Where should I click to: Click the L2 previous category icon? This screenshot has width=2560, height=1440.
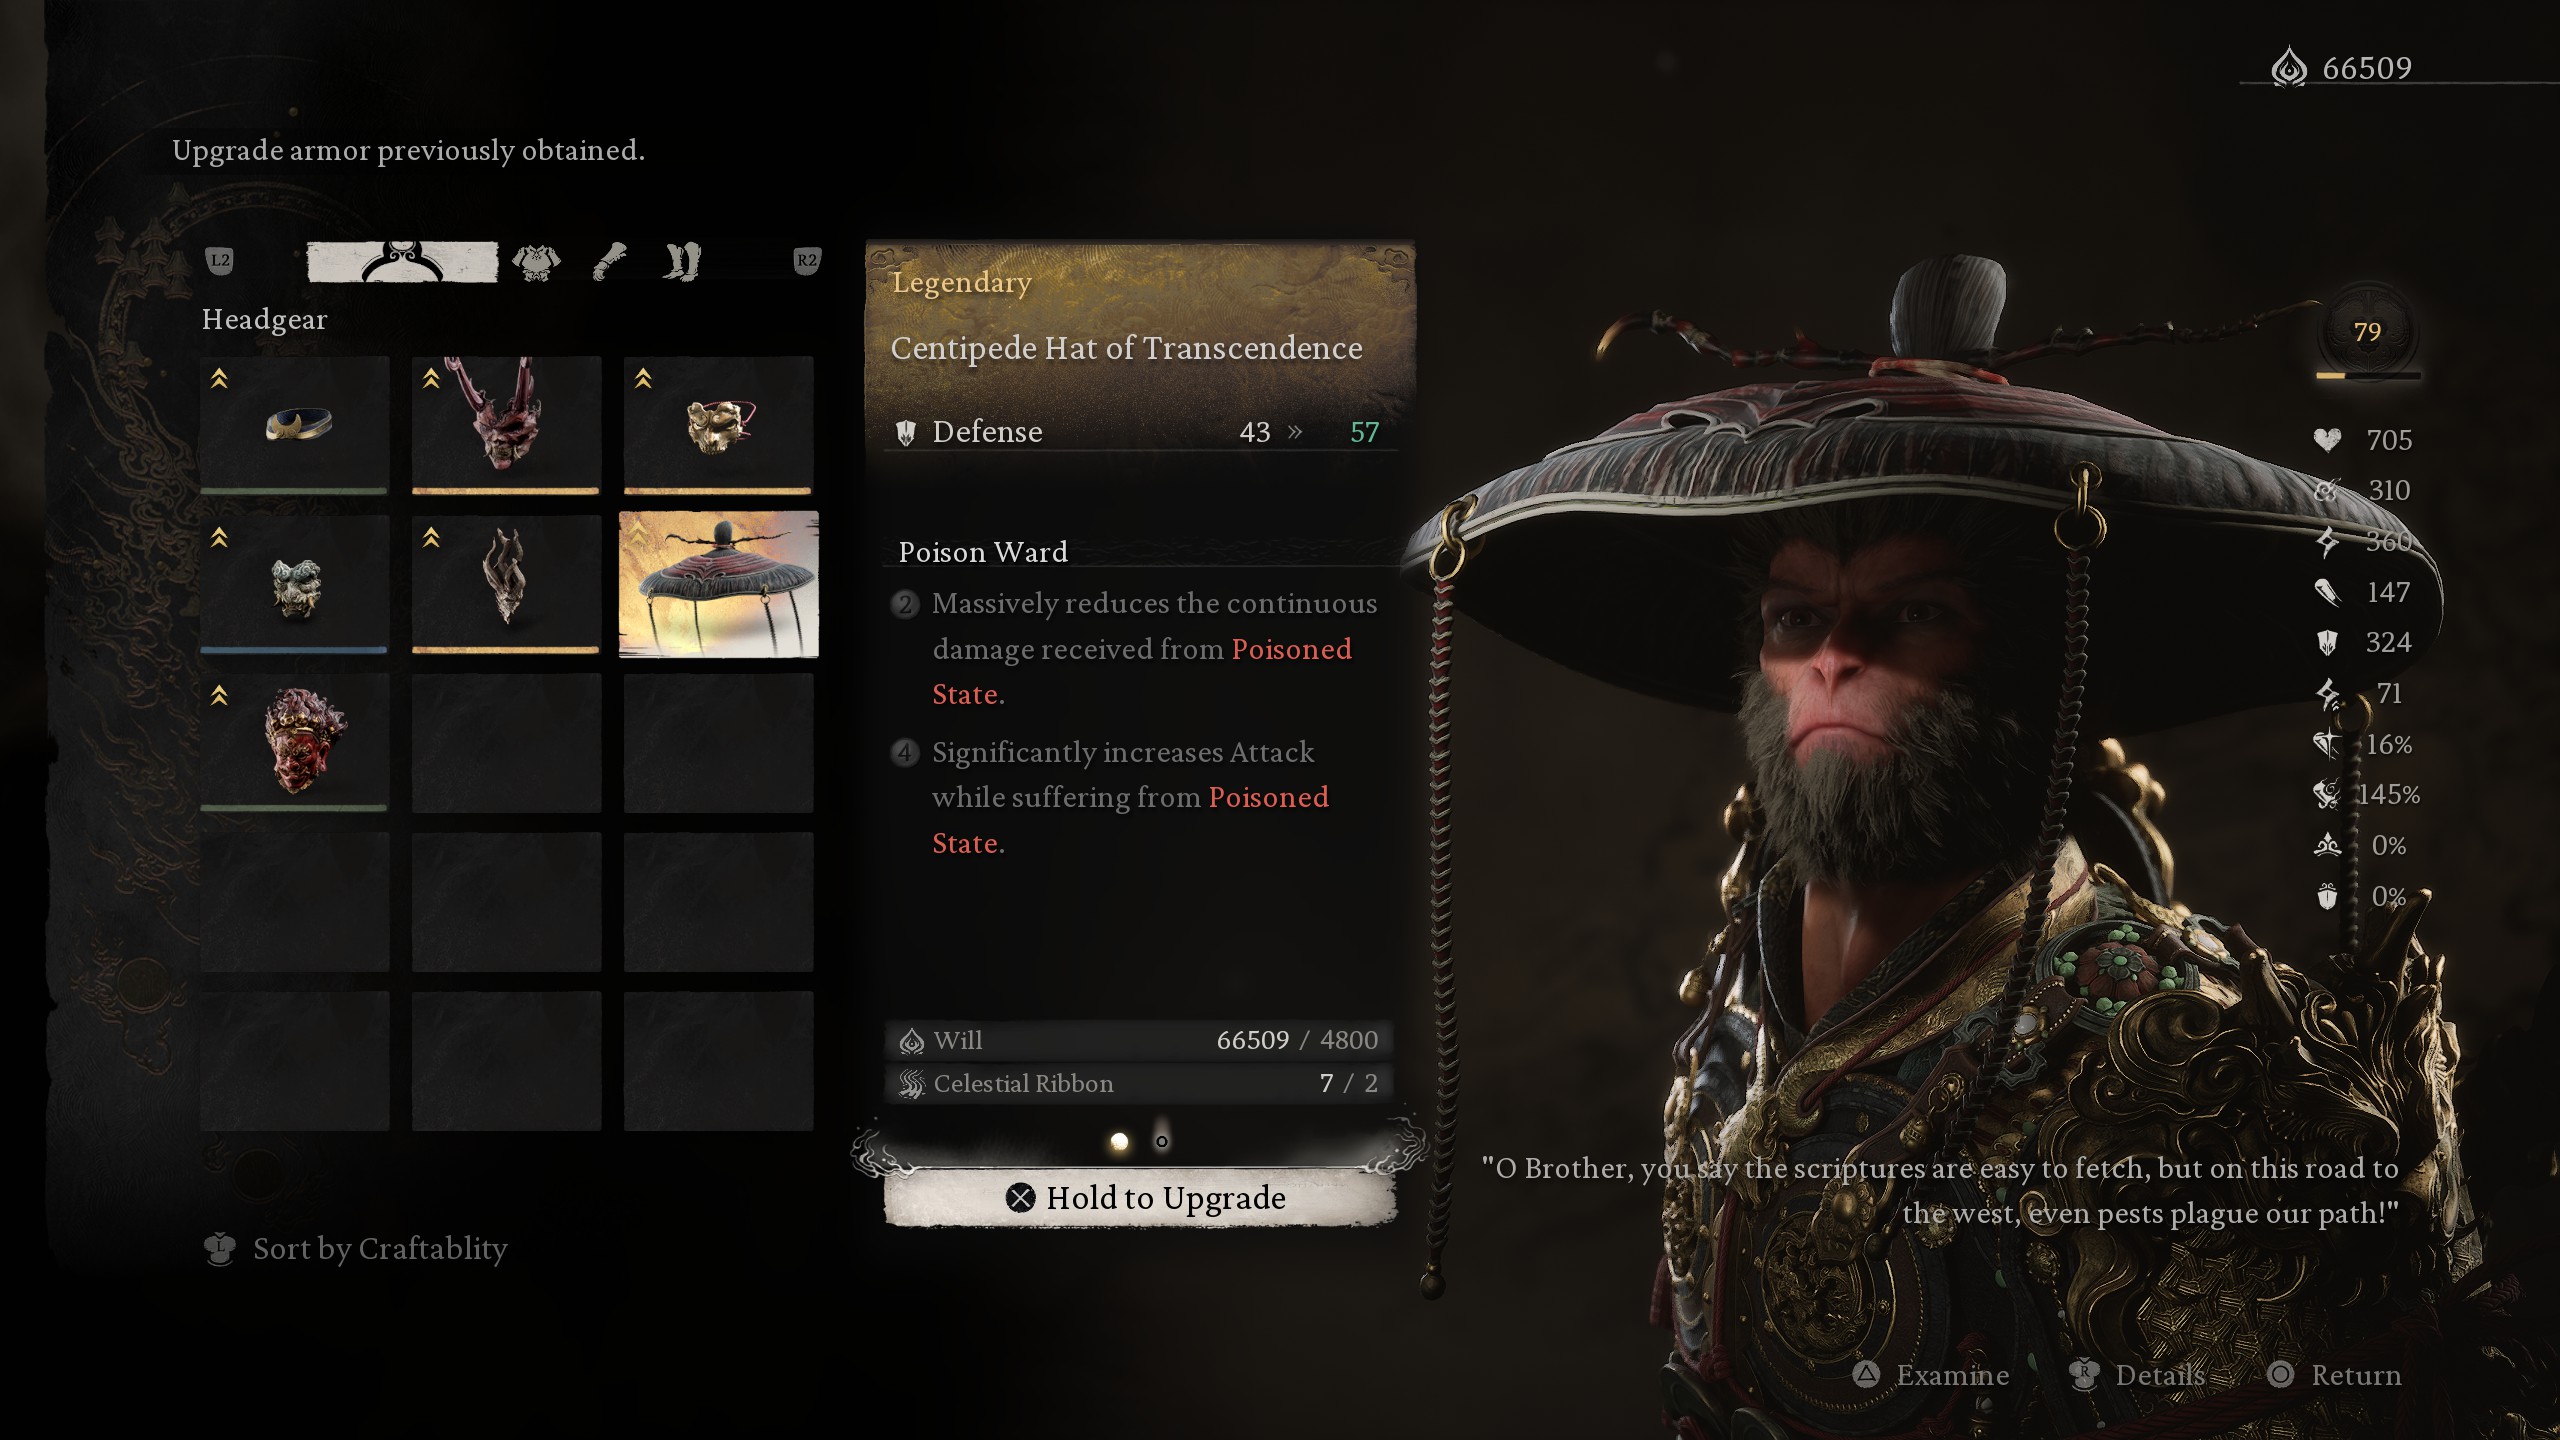(220, 262)
